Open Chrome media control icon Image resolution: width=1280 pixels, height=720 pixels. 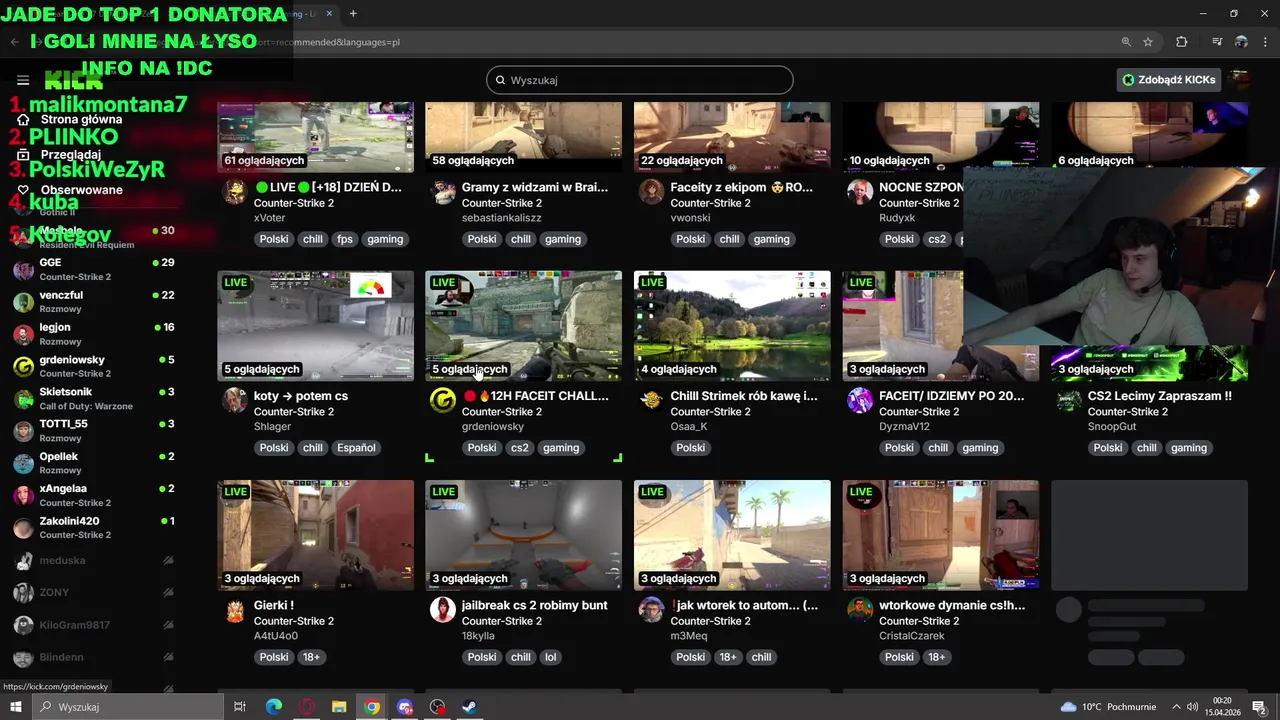point(1217,42)
